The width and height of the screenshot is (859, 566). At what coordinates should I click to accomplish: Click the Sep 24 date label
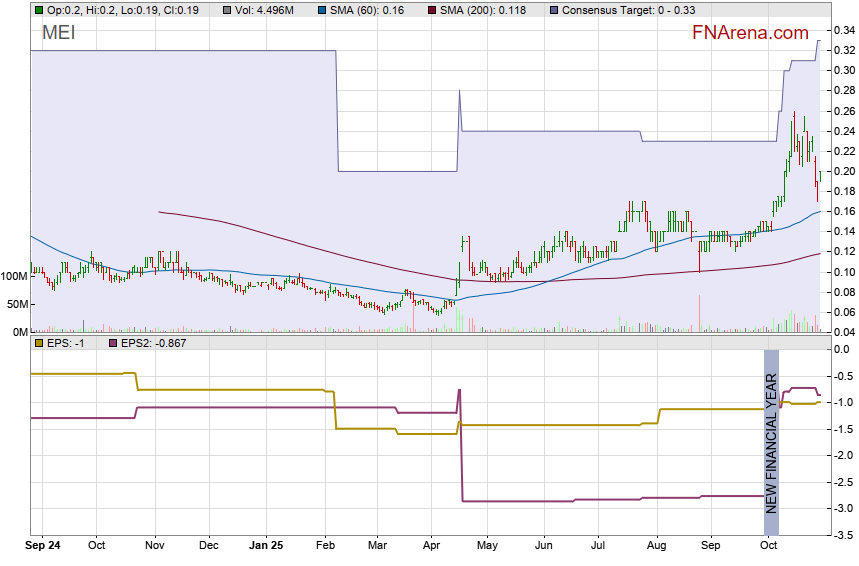click(x=44, y=546)
